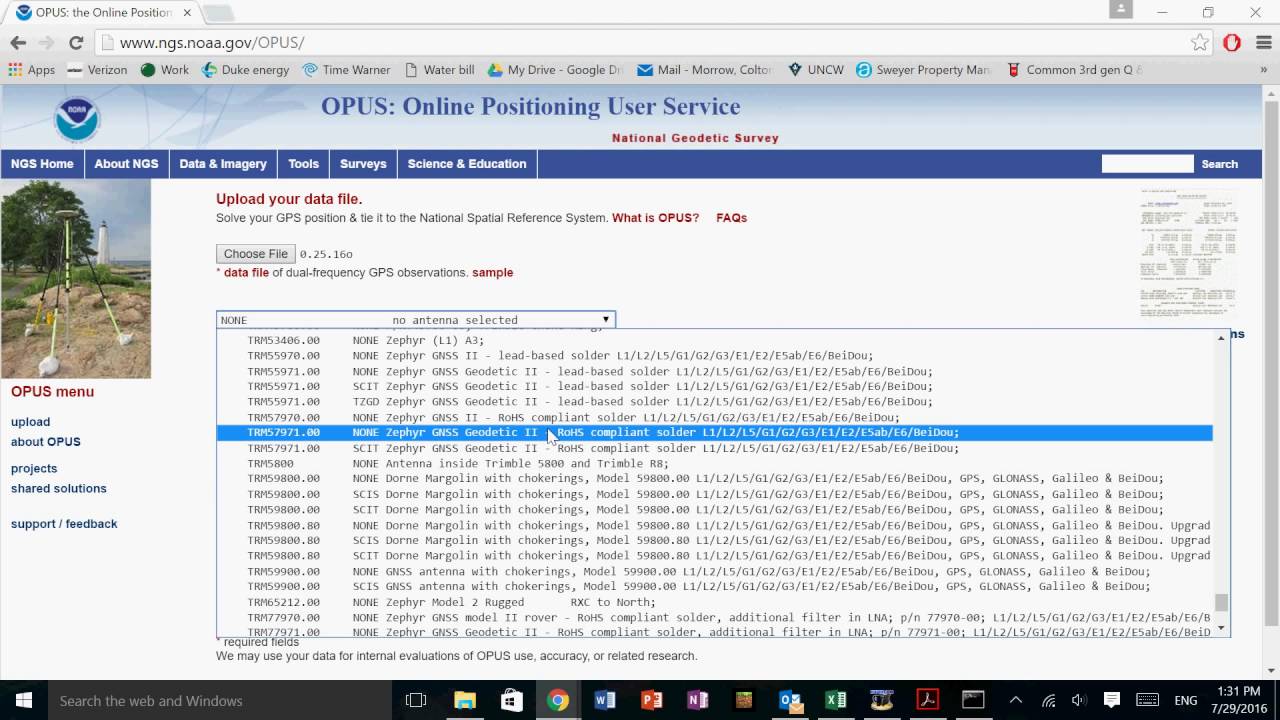1280x720 pixels.
Task: Open the Windows Start menu
Action: coord(23,700)
